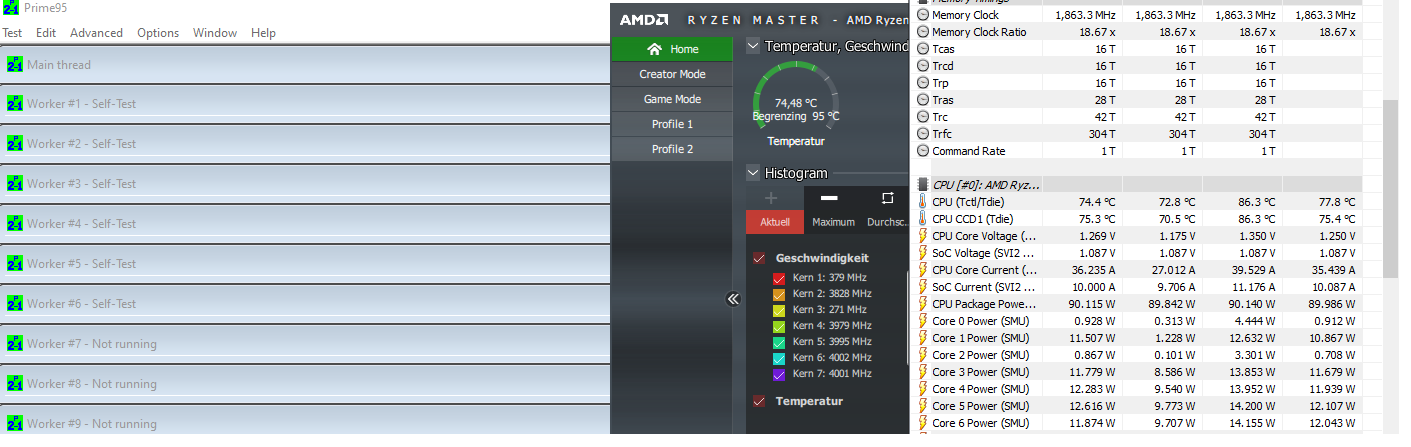The height and width of the screenshot is (447, 1411).
Task: Click the minus icon in the Histogram toolbar
Action: point(829,198)
